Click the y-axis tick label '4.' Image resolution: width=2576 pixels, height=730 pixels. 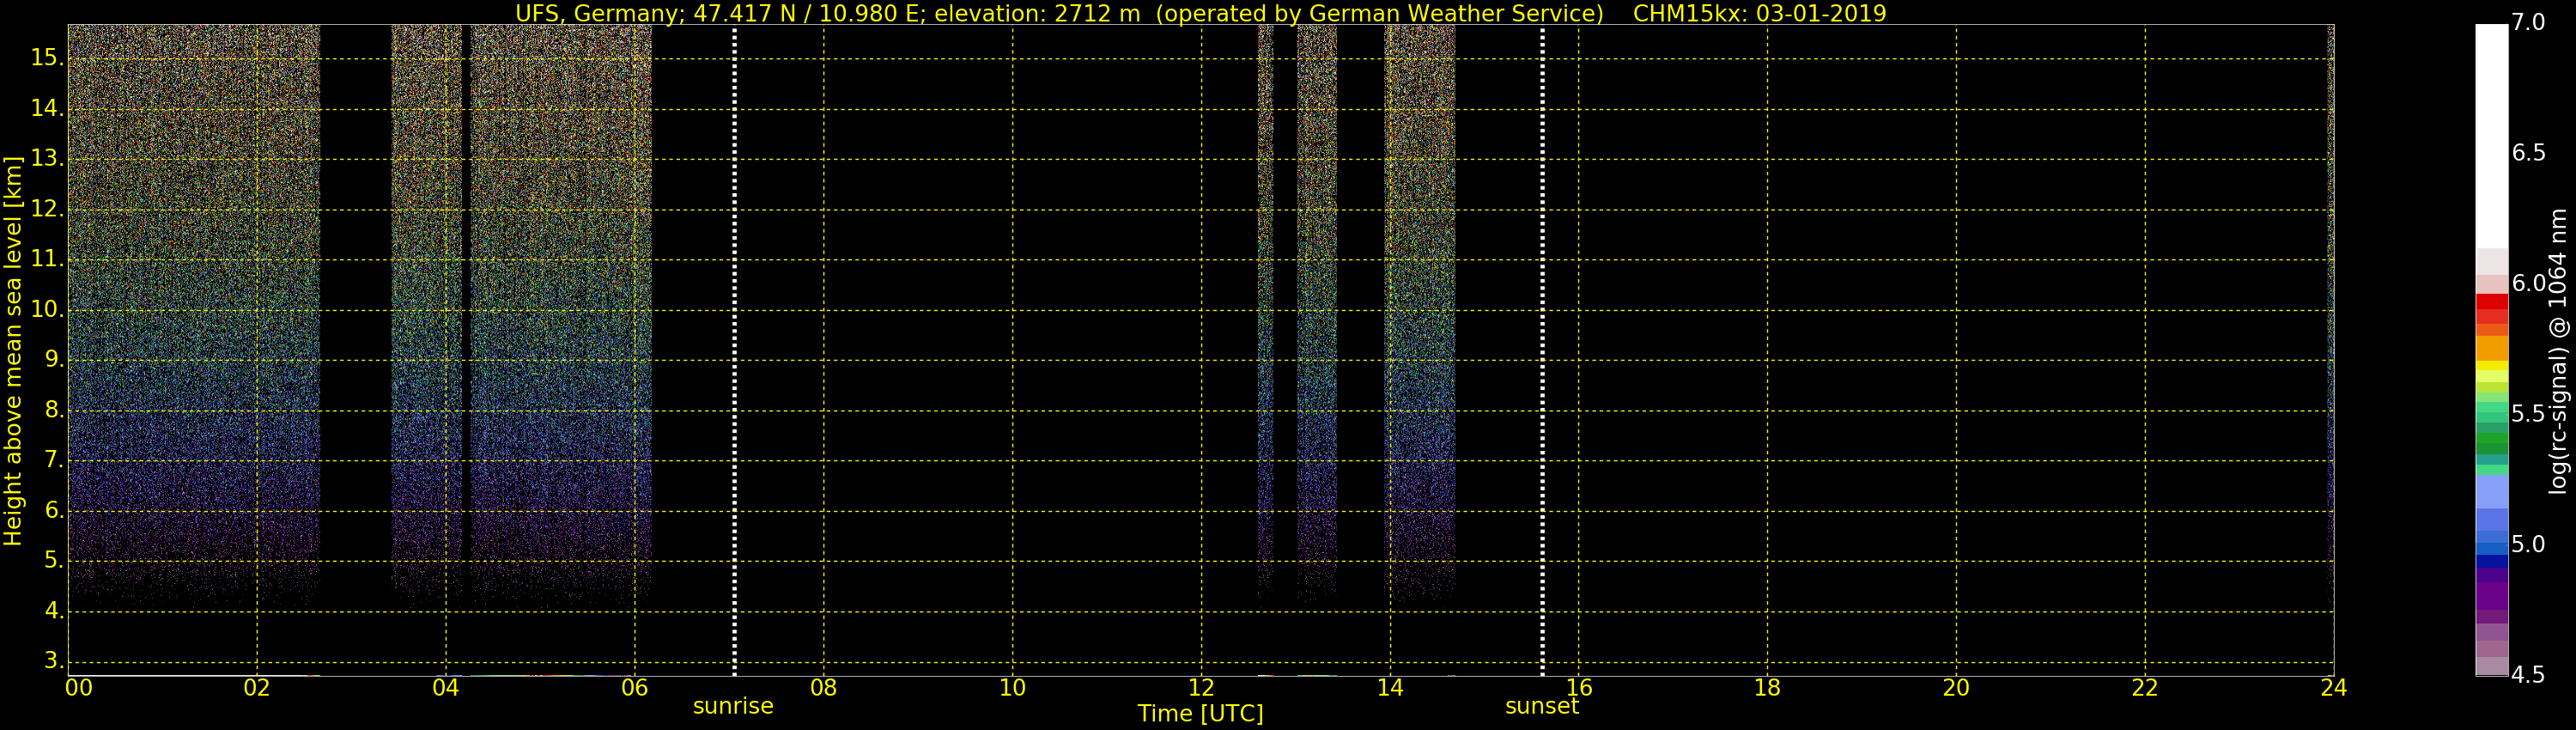click(x=54, y=611)
